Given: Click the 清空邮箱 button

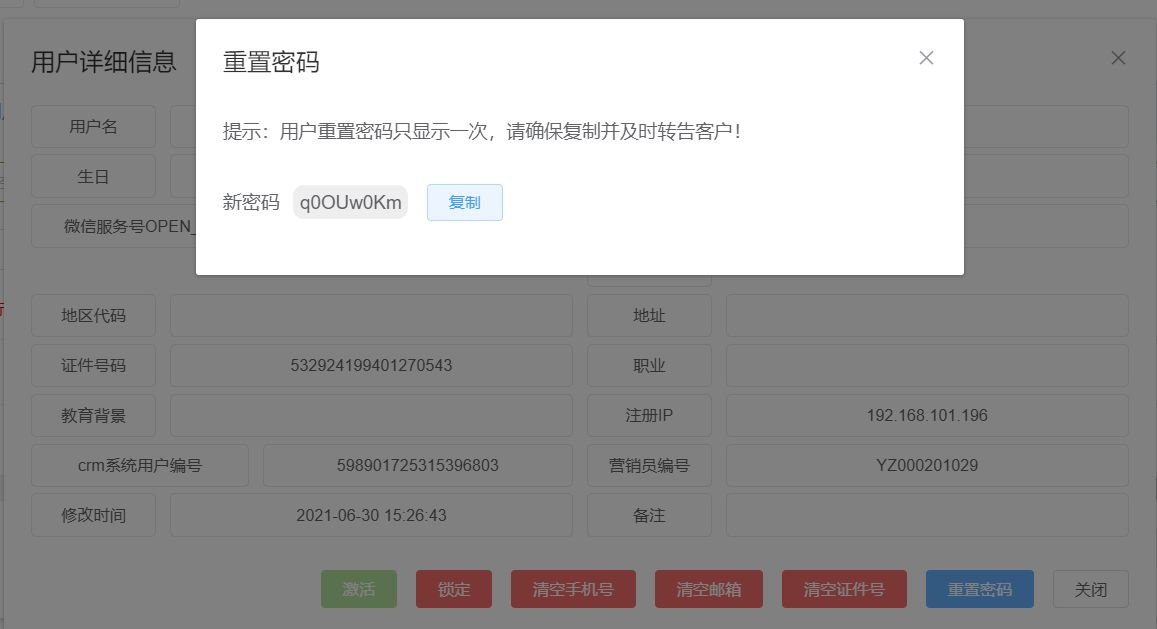Looking at the screenshot, I should click(x=708, y=589).
